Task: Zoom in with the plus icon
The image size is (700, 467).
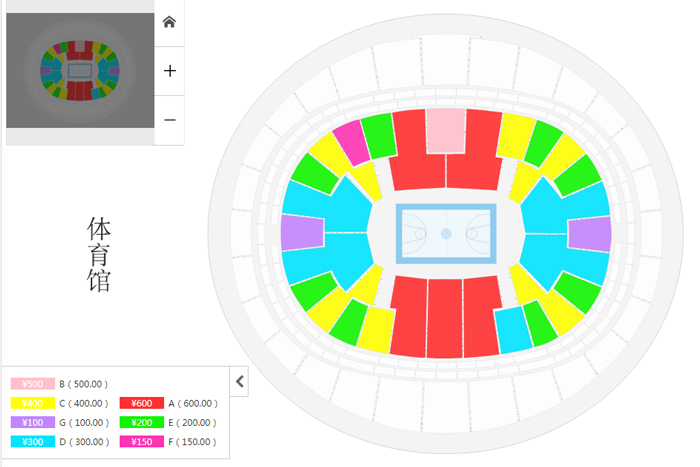Action: pyautogui.click(x=170, y=71)
